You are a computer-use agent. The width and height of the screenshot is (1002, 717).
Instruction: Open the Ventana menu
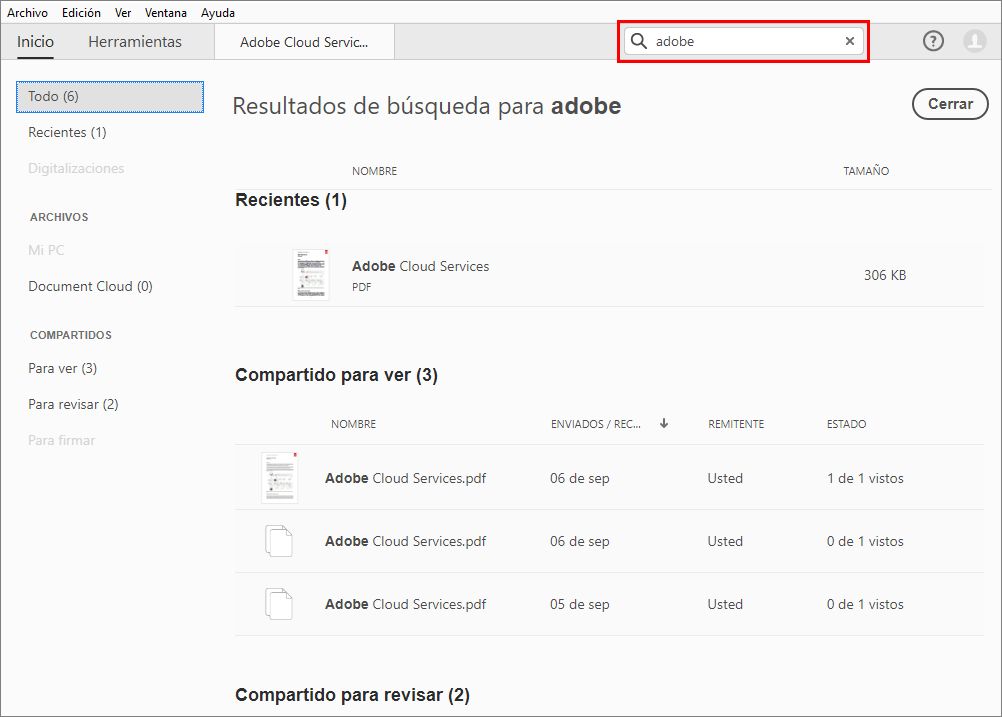pyautogui.click(x=166, y=13)
